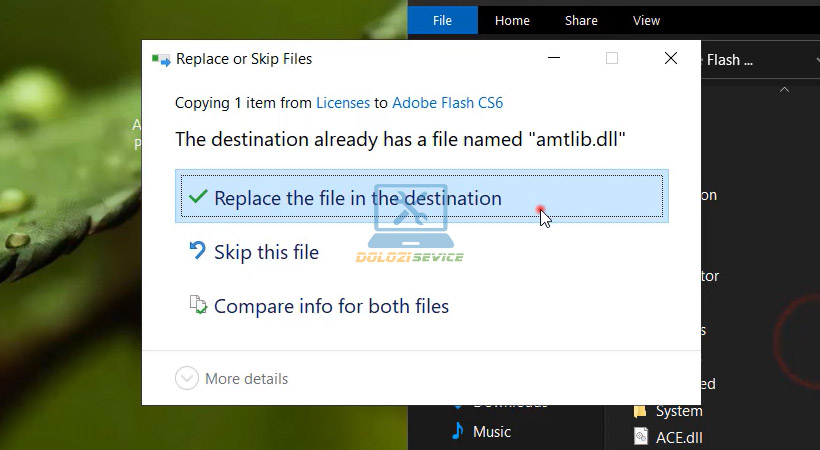
Task: Click the System folder icon
Action: coord(641,411)
